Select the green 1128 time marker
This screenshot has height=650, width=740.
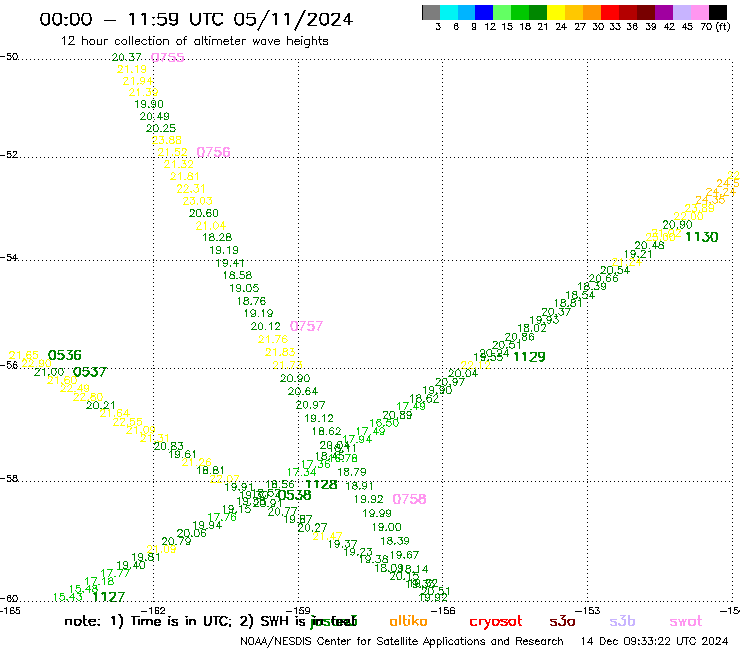[321, 484]
